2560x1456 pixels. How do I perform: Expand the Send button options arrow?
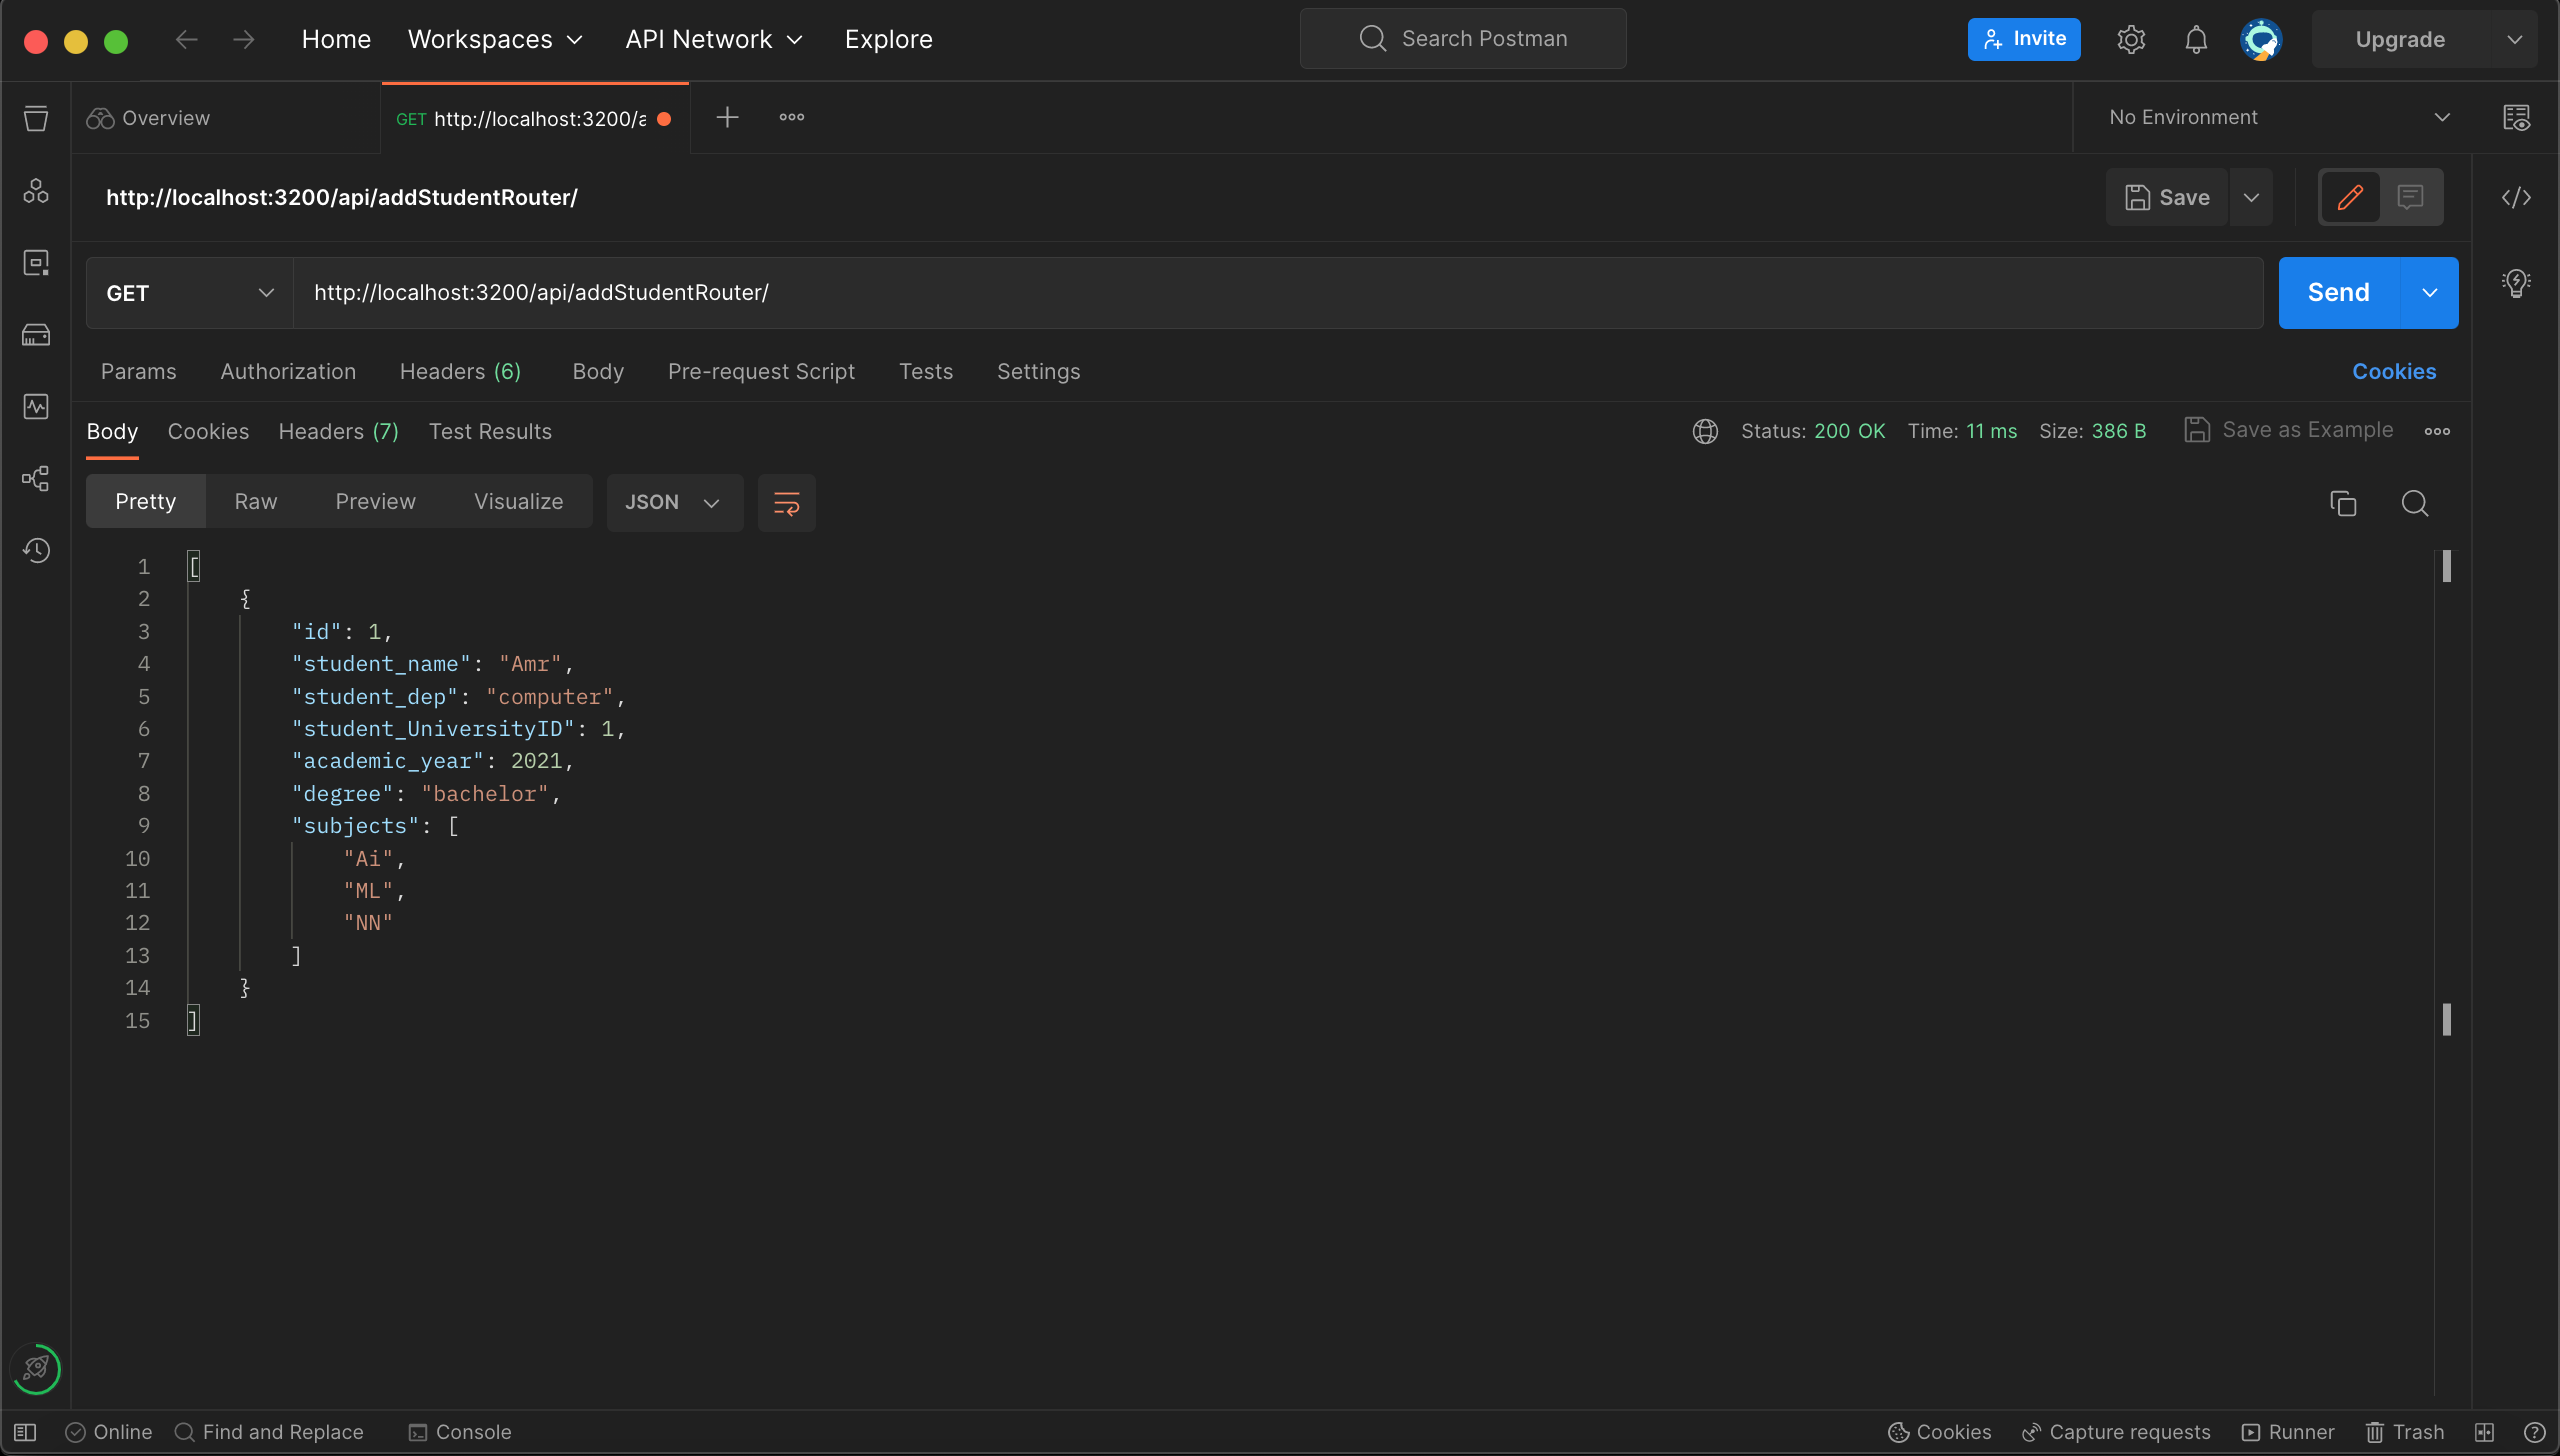[x=2430, y=293]
